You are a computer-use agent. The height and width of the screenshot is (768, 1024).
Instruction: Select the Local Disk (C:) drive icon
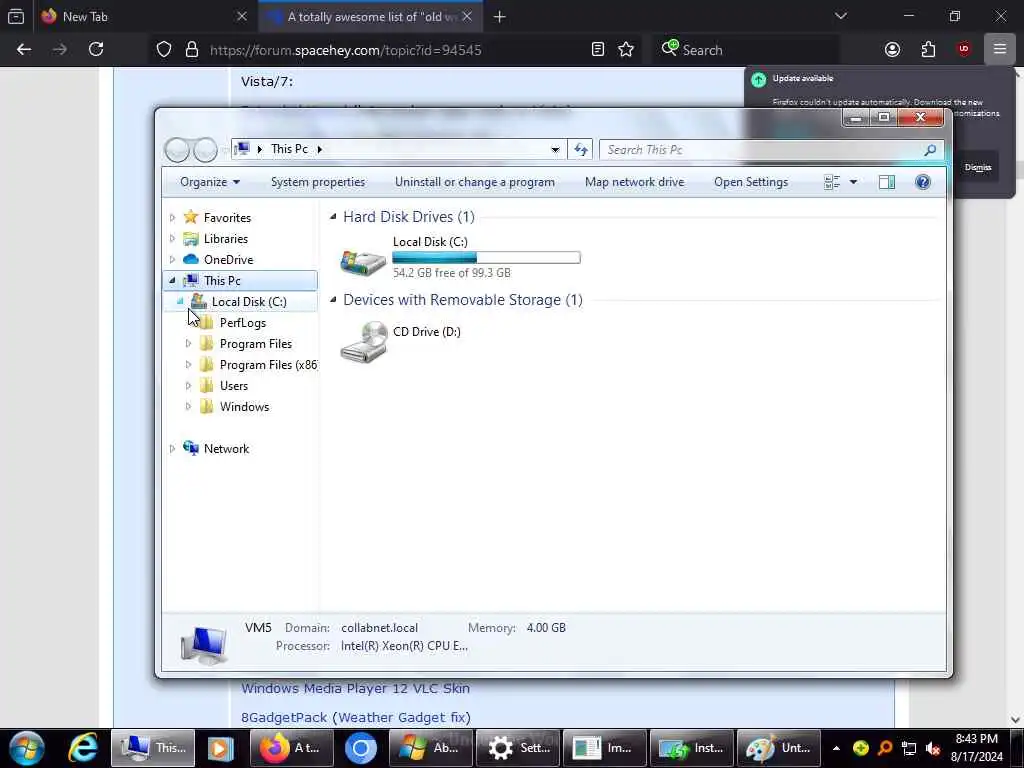pyautogui.click(x=363, y=262)
